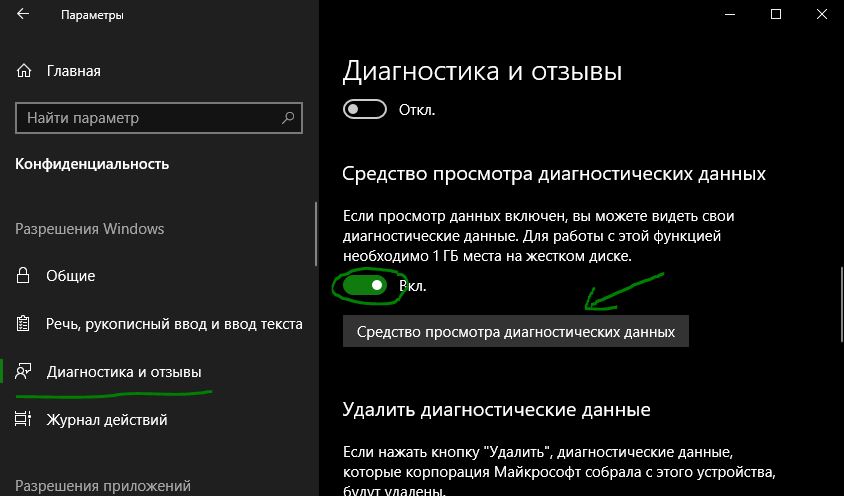Turn on the Откл. toggle switch

point(364,109)
